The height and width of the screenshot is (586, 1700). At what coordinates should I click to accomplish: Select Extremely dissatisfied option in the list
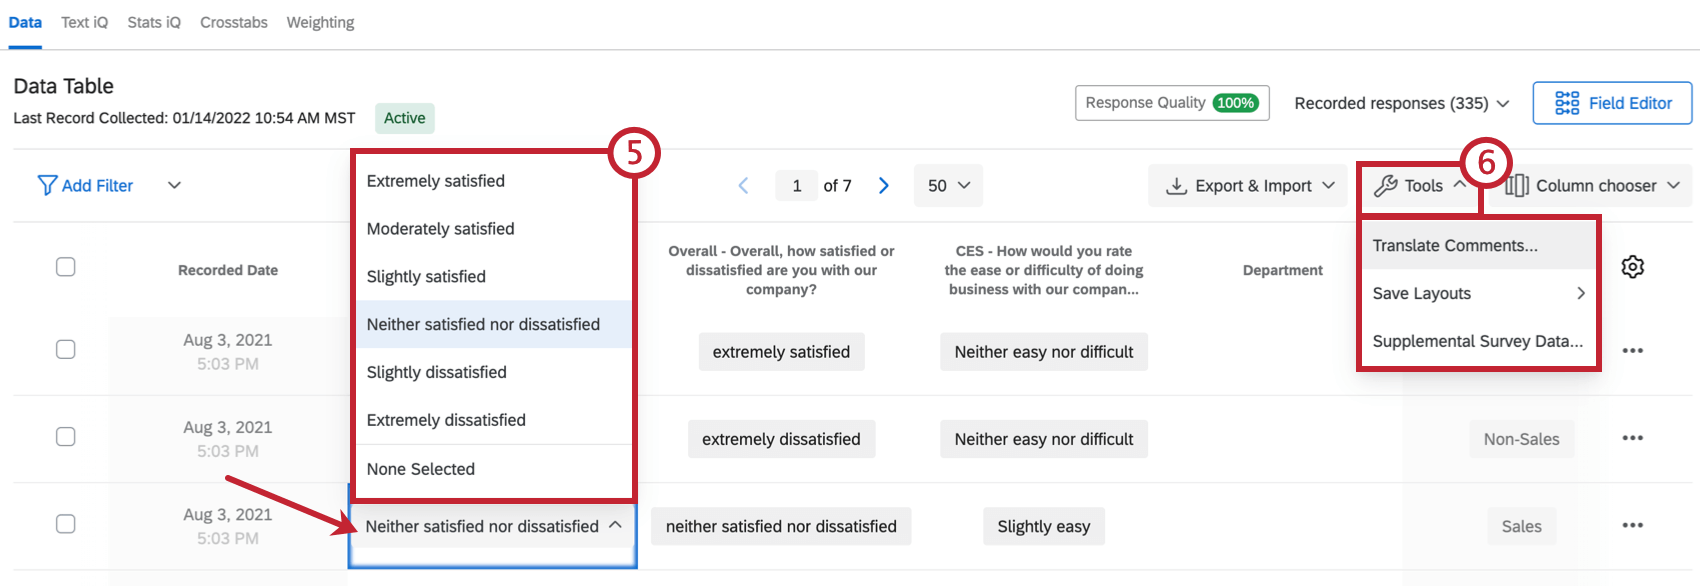446,420
